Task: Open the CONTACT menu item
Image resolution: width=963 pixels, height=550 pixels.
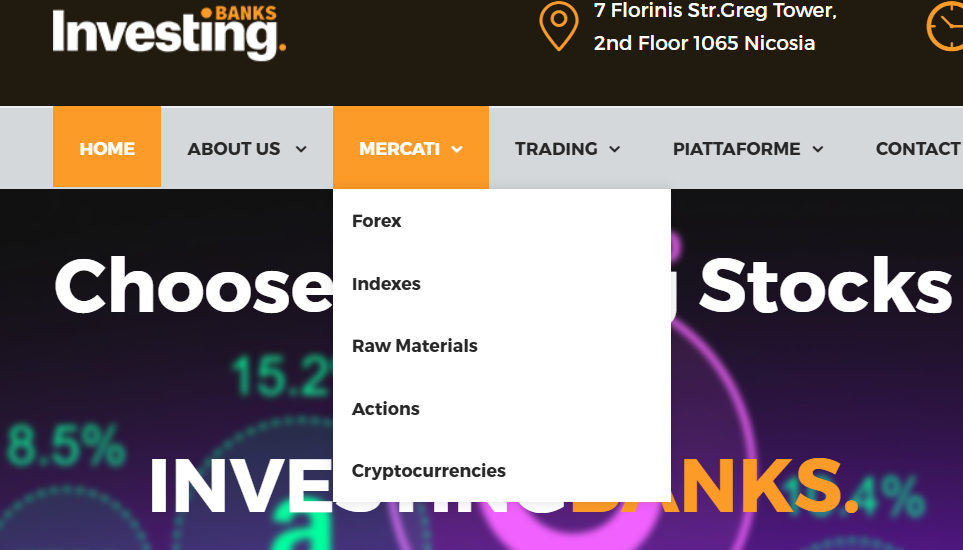Action: [x=919, y=149]
